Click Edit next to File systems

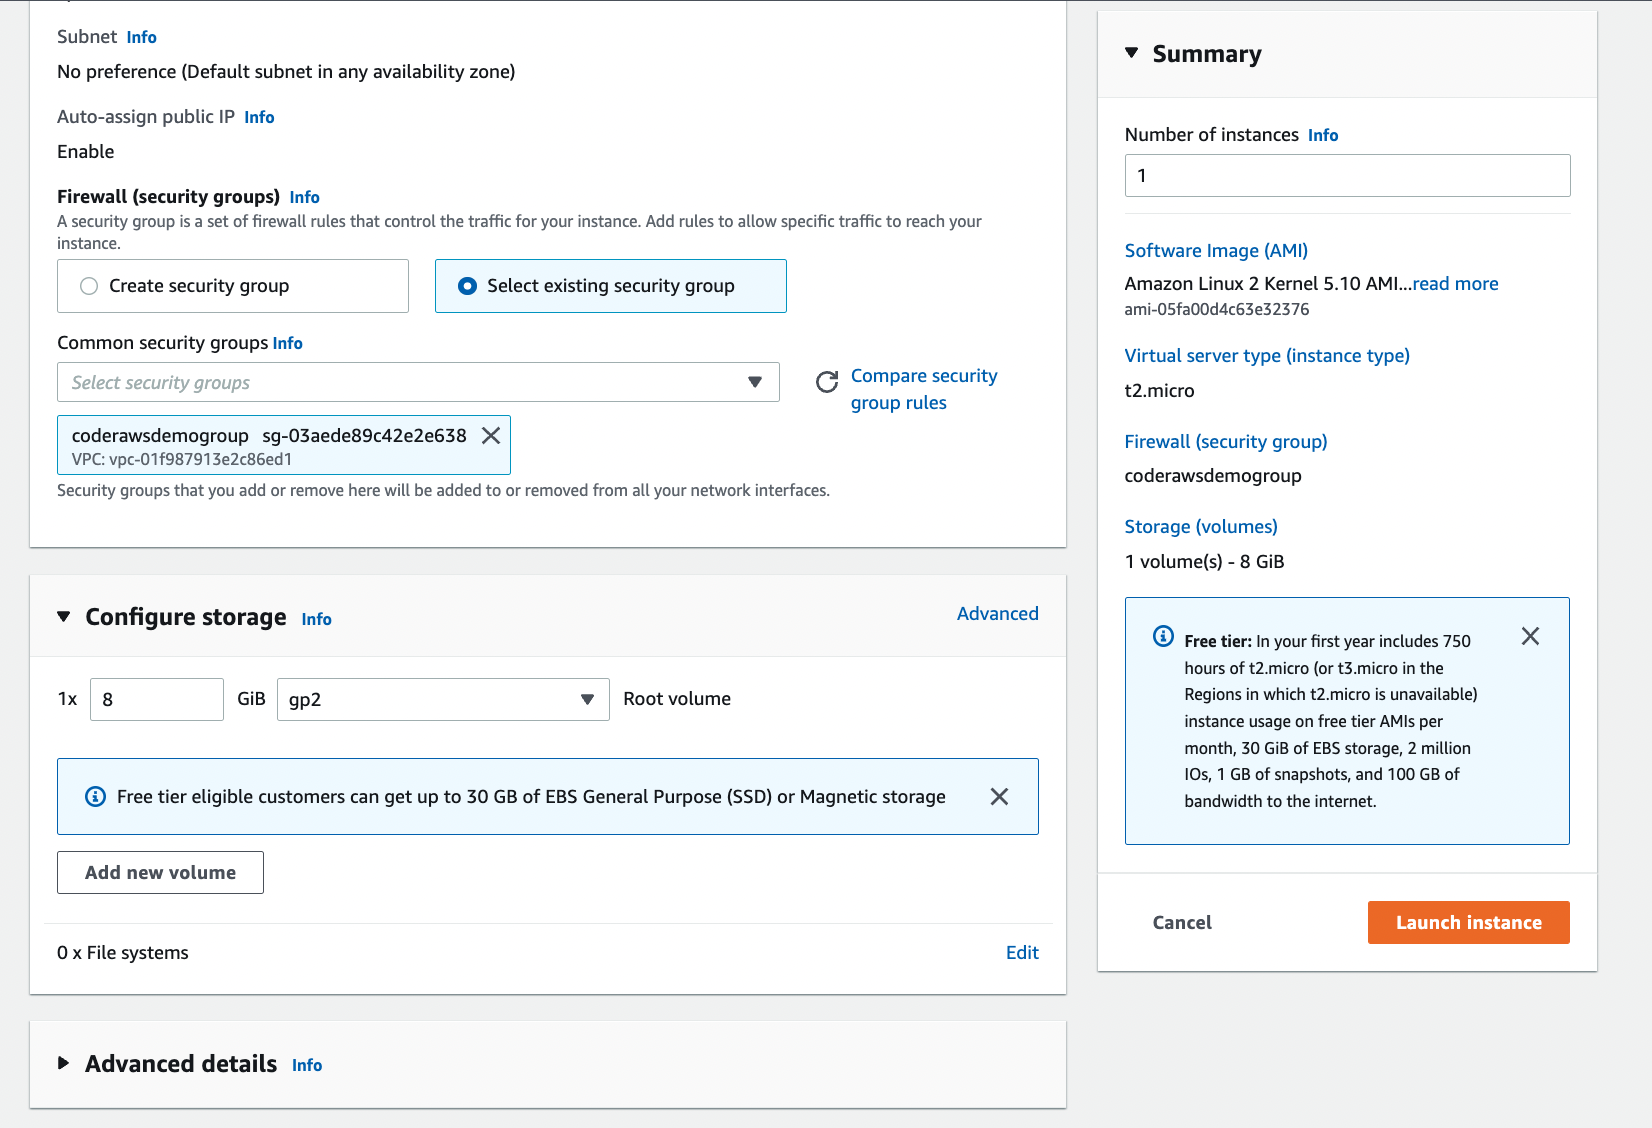(x=1022, y=953)
